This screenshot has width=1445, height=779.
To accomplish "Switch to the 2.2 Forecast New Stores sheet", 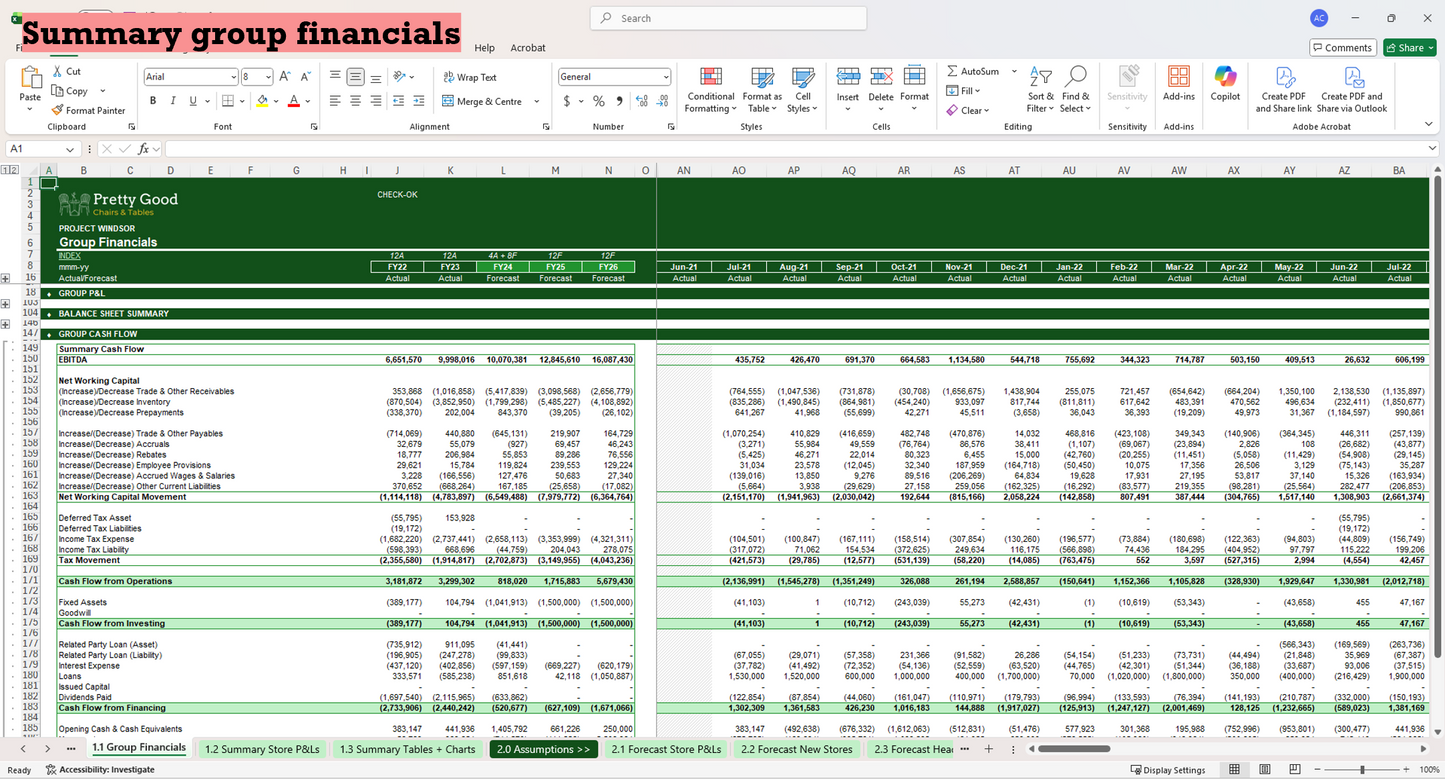I will pyautogui.click(x=796, y=747).
